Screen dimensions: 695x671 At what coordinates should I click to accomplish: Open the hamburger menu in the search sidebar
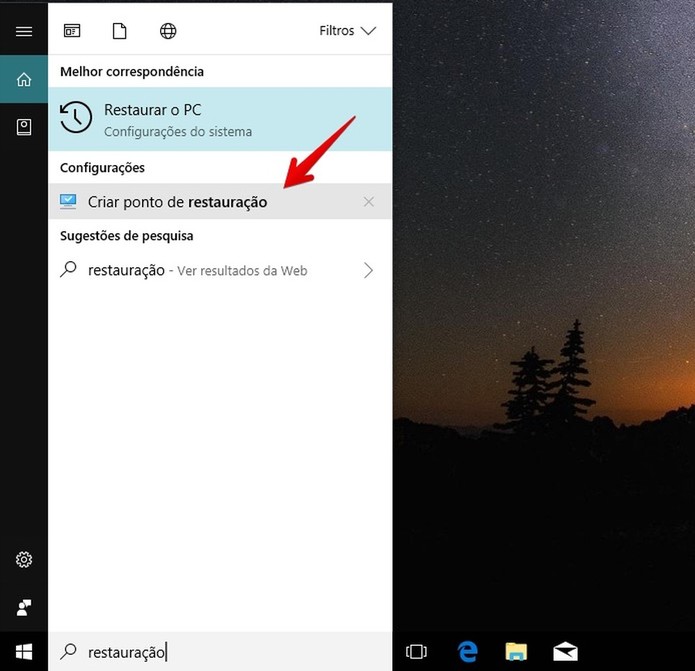[x=24, y=31]
